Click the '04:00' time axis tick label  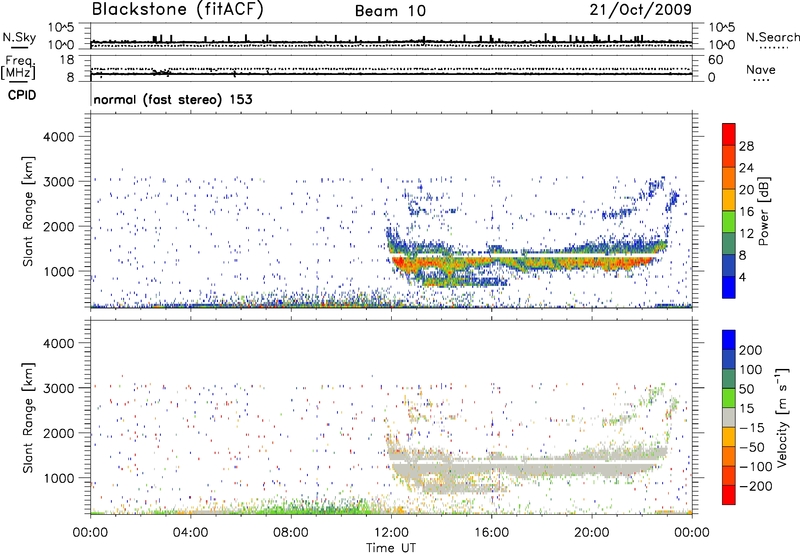[x=190, y=533]
